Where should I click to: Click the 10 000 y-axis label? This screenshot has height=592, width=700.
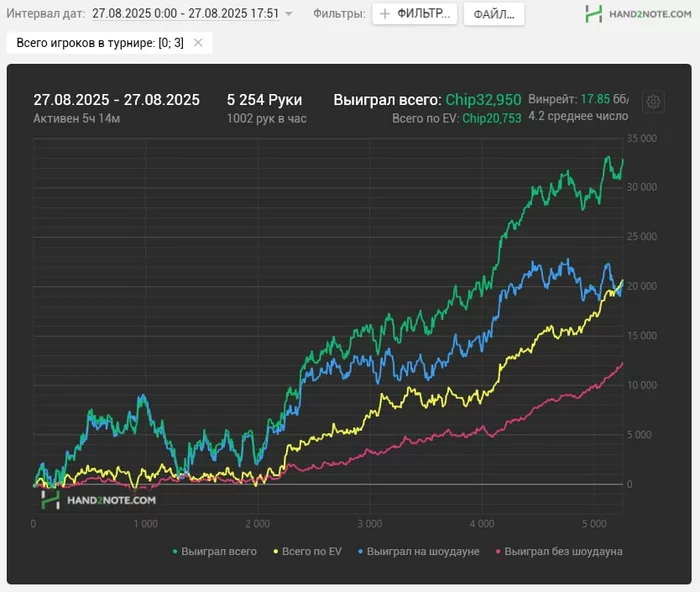[x=642, y=385]
